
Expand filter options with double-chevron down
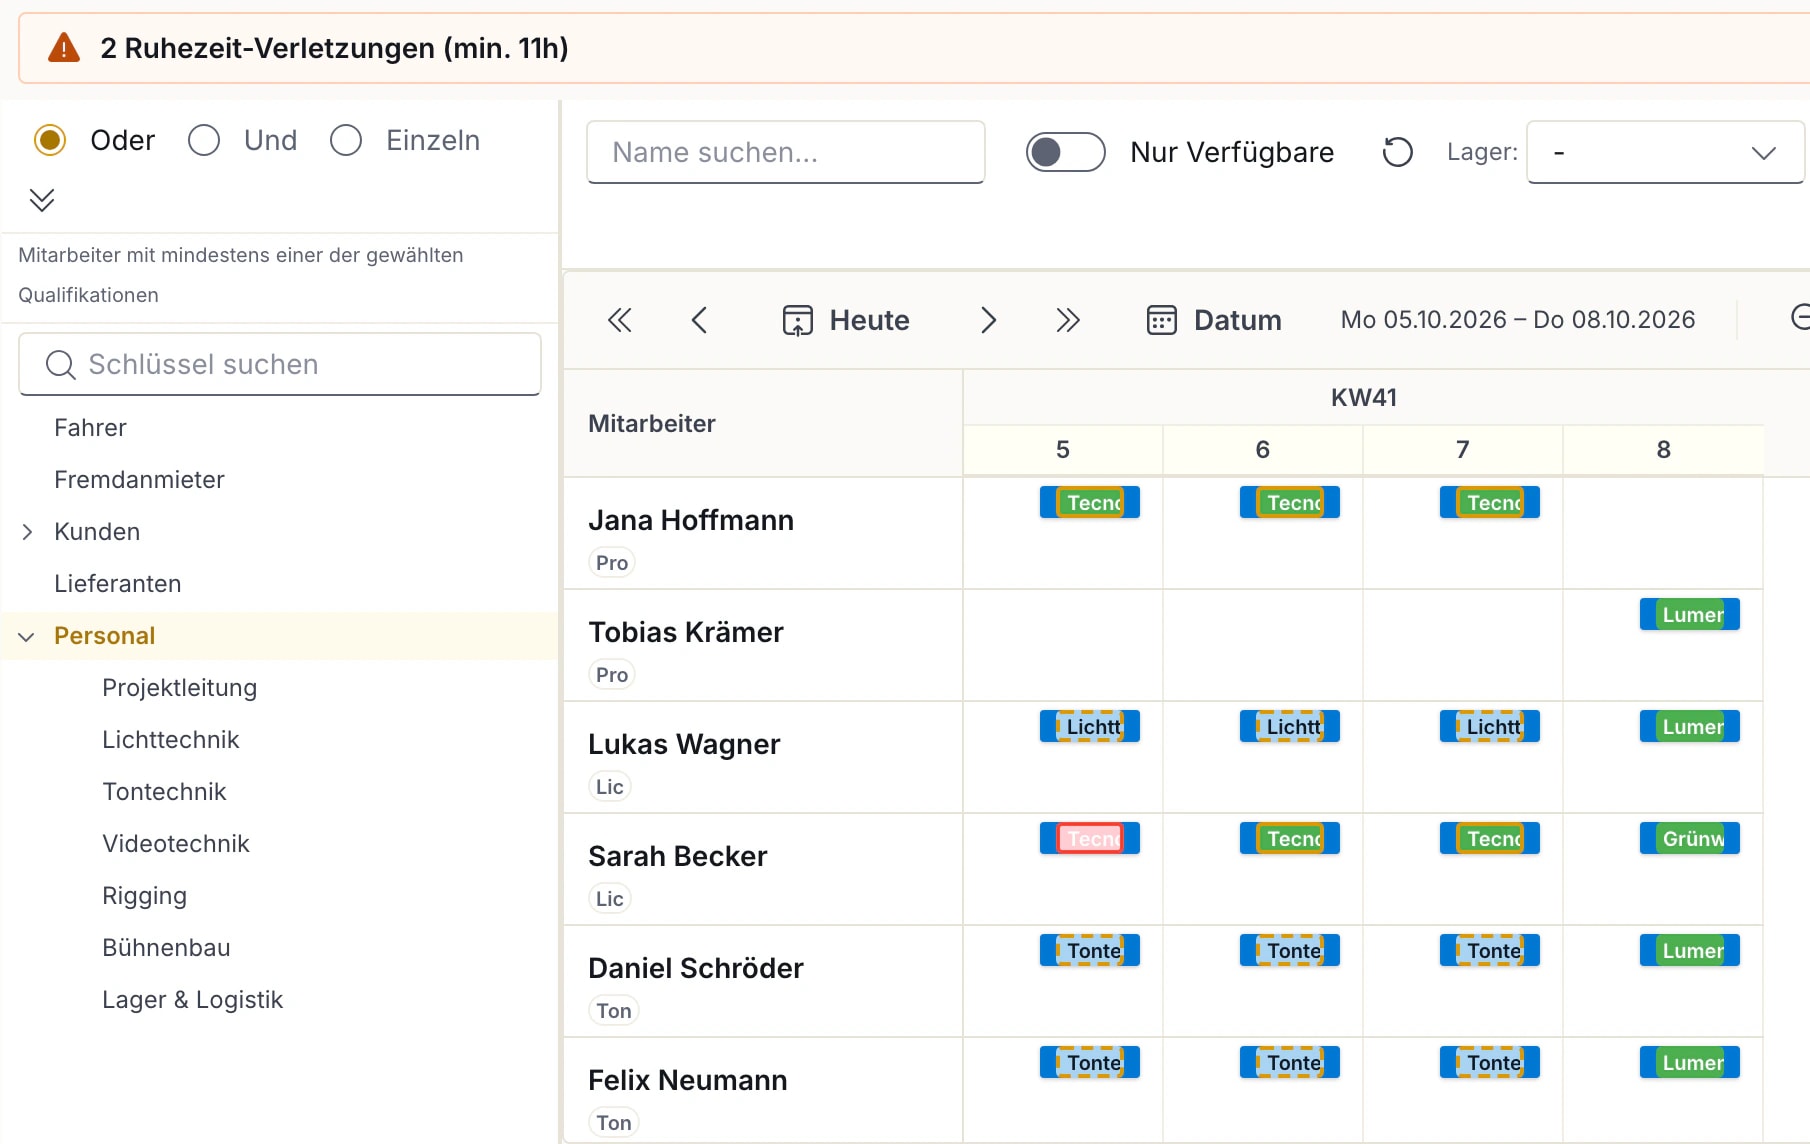point(42,200)
